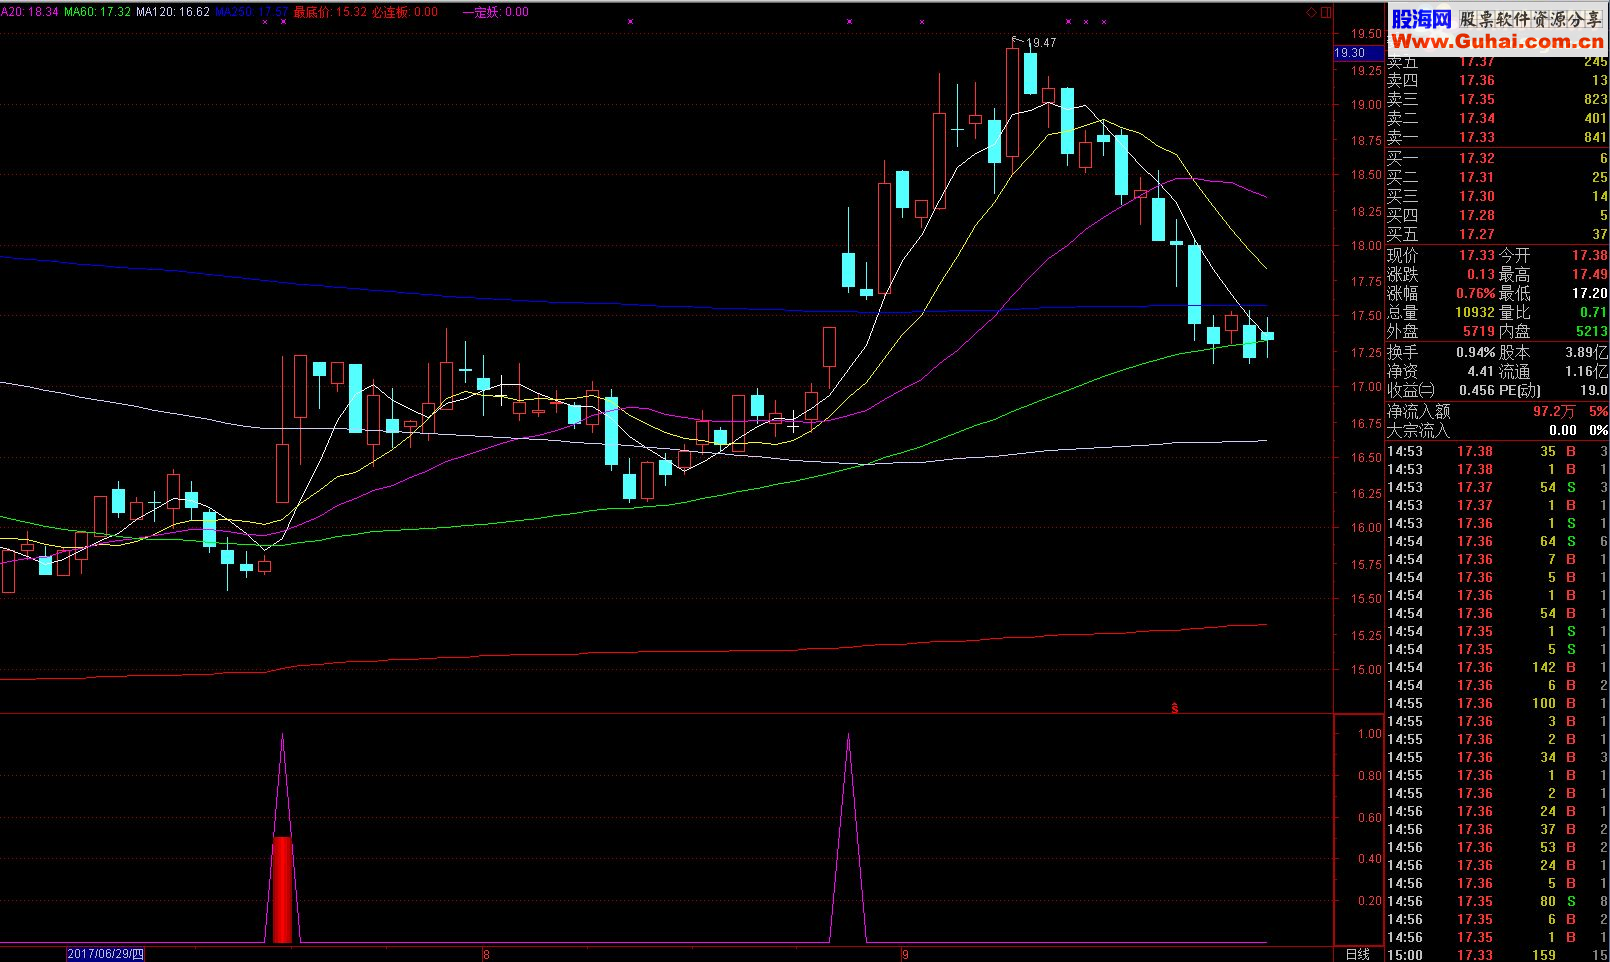Click the 外盘 5719 value
Image resolution: width=1610 pixels, height=962 pixels.
pos(1478,331)
